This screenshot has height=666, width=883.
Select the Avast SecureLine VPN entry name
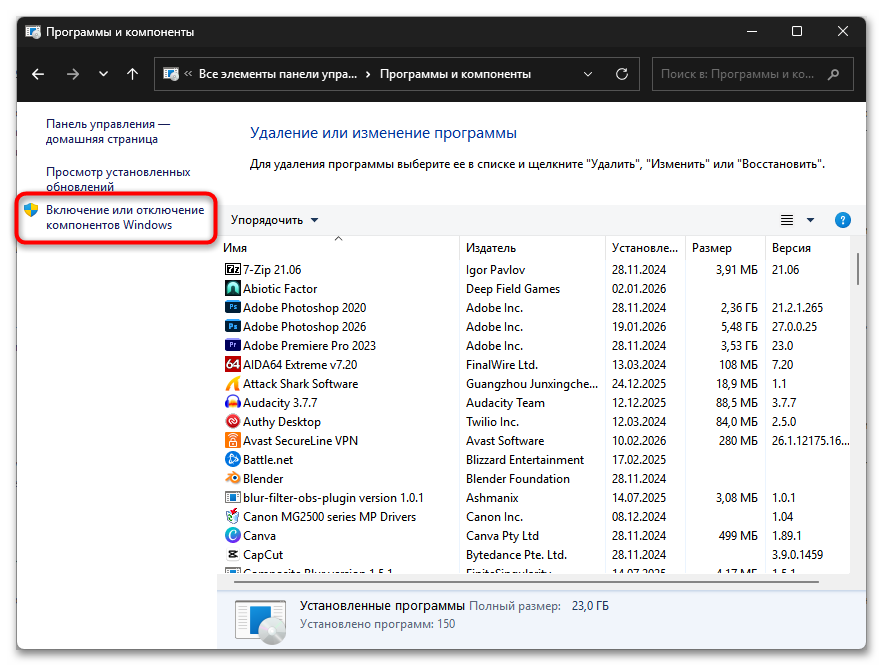click(x=300, y=440)
